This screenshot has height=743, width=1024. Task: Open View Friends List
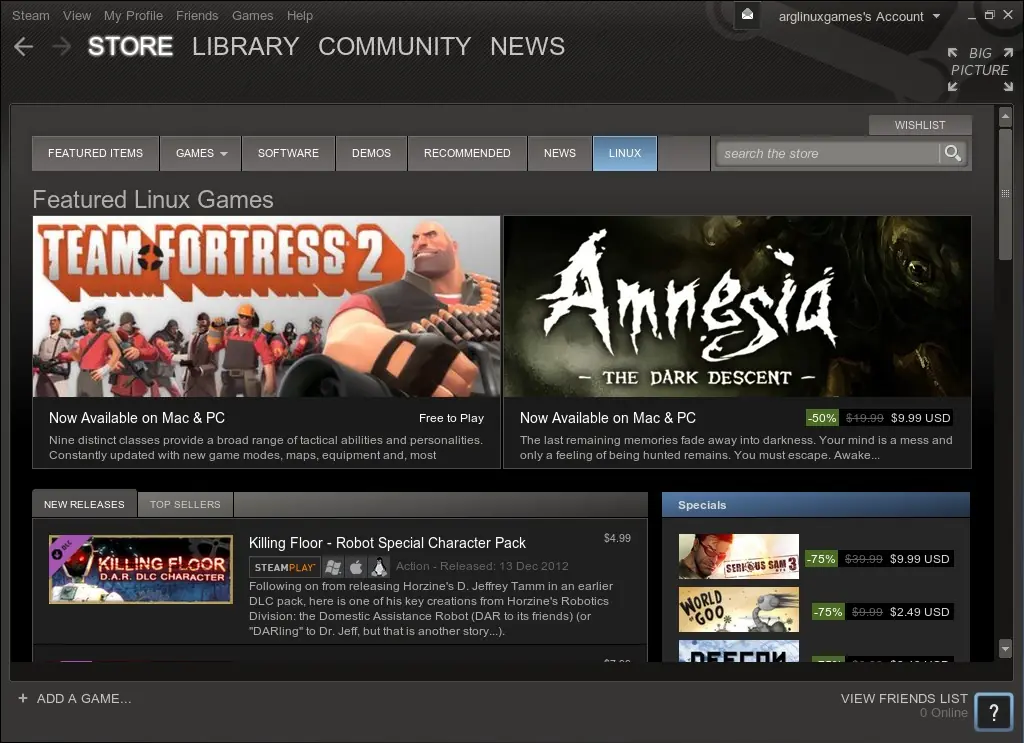click(x=904, y=699)
